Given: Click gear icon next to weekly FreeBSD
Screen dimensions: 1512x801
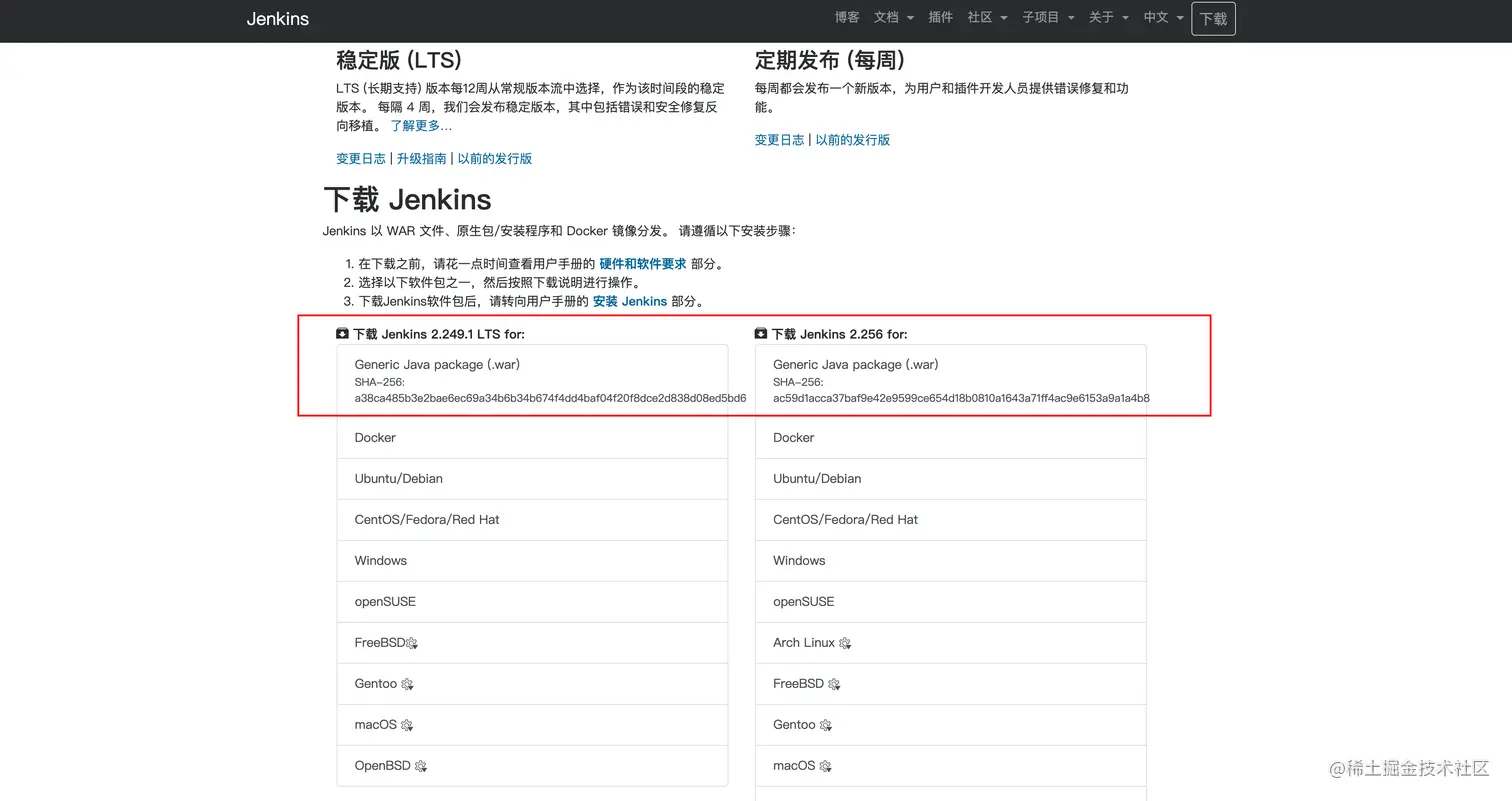Looking at the screenshot, I should coord(834,685).
